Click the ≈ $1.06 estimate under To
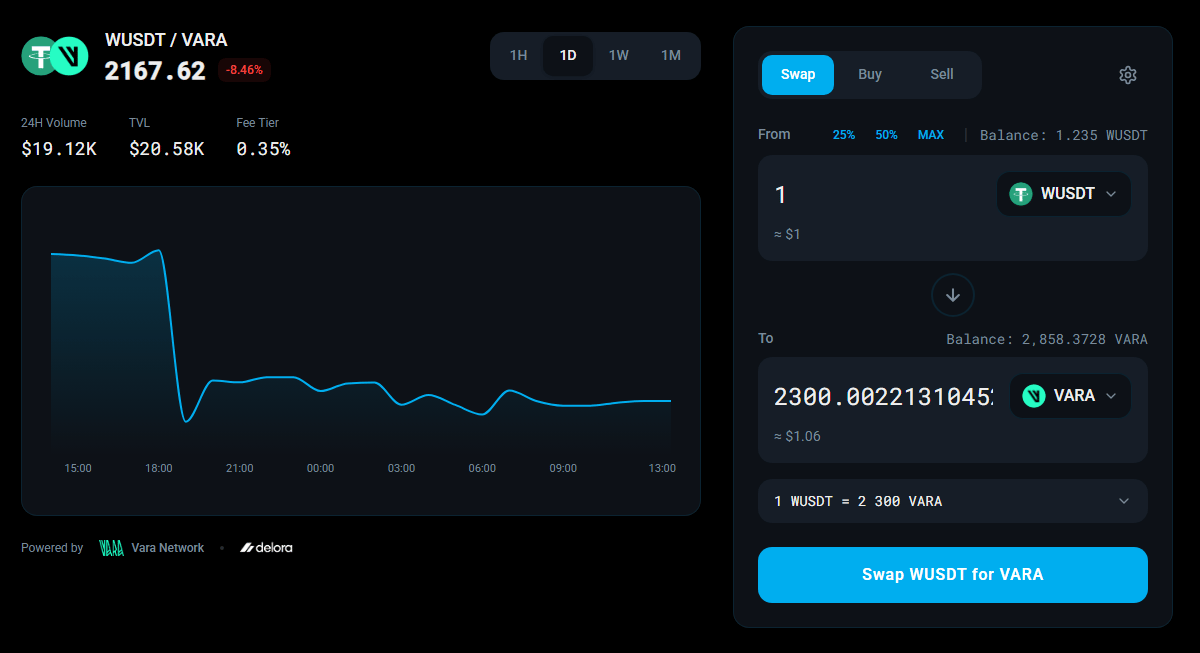 coord(797,436)
